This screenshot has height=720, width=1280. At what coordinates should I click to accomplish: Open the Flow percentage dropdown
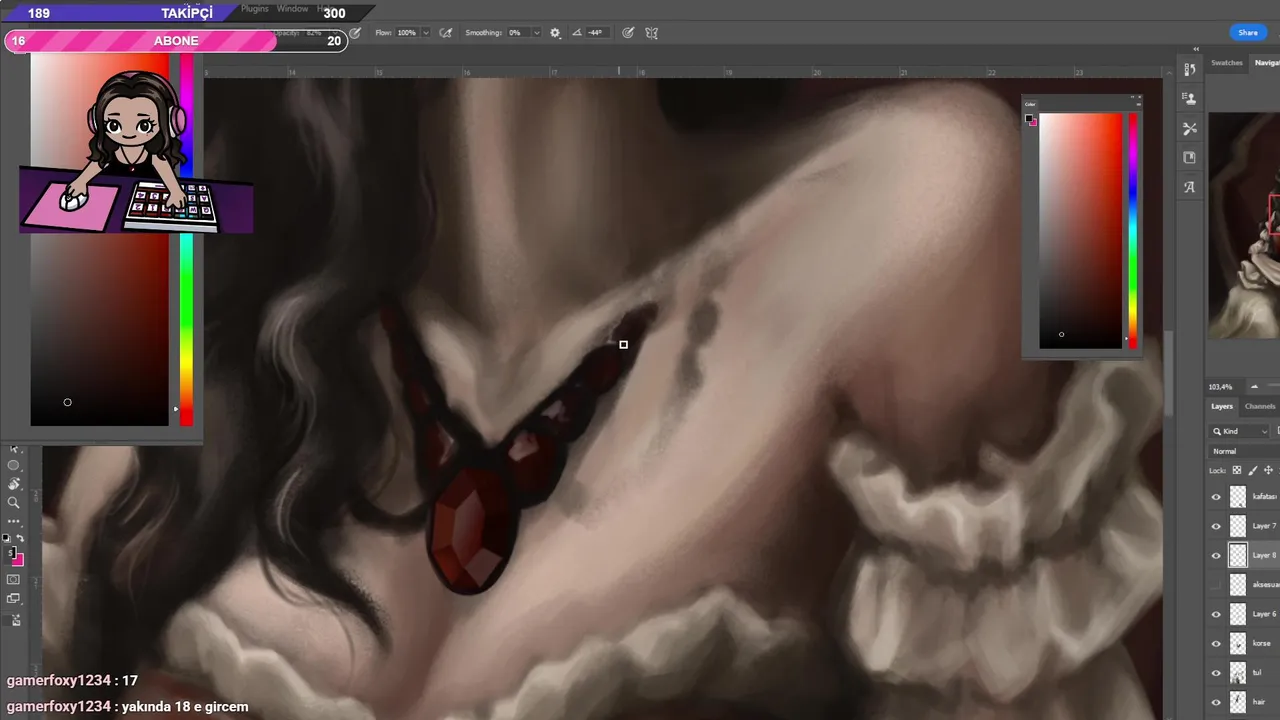tap(426, 33)
